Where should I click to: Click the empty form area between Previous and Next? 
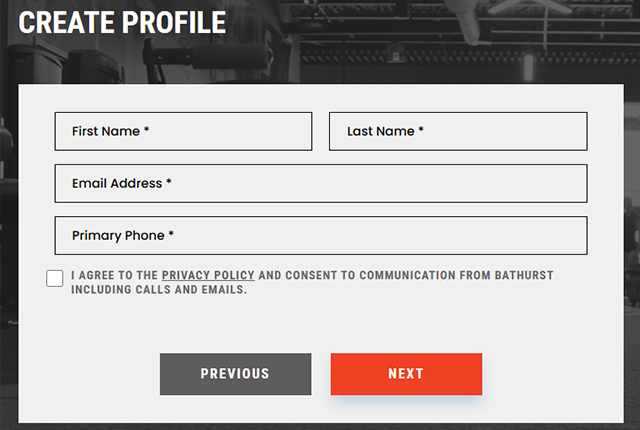click(321, 374)
